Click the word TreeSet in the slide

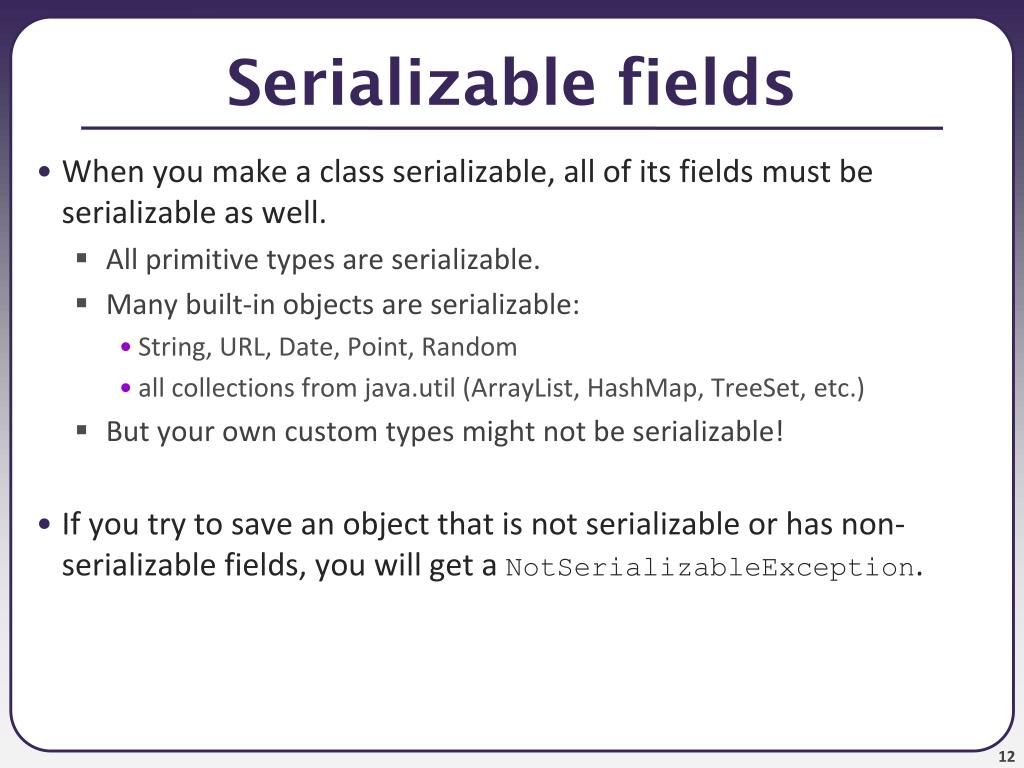[x=758, y=388]
